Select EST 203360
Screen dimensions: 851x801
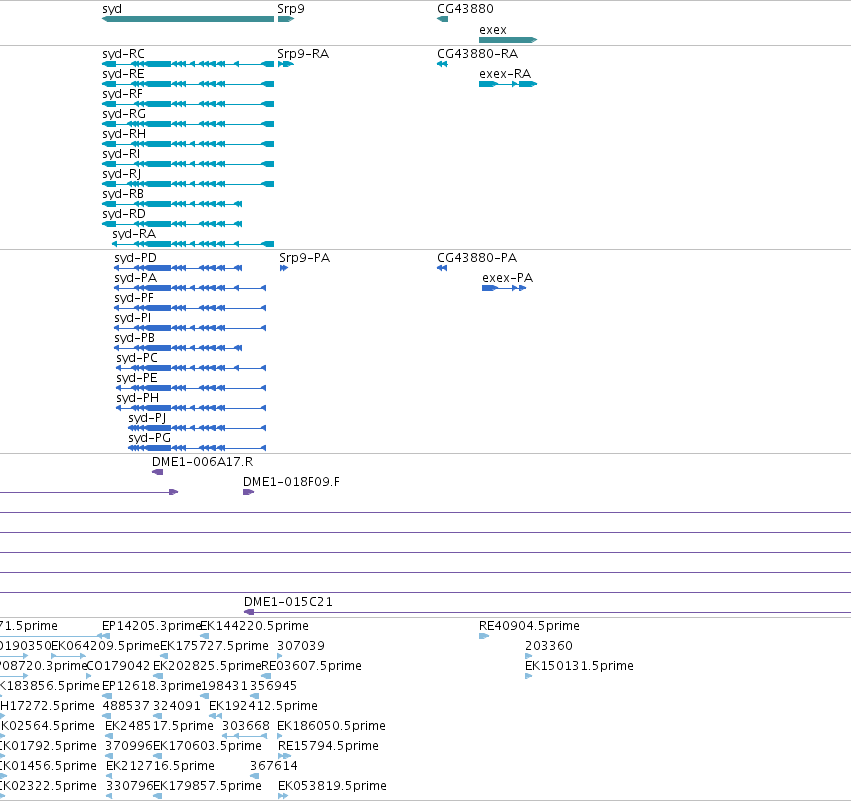tap(529, 656)
